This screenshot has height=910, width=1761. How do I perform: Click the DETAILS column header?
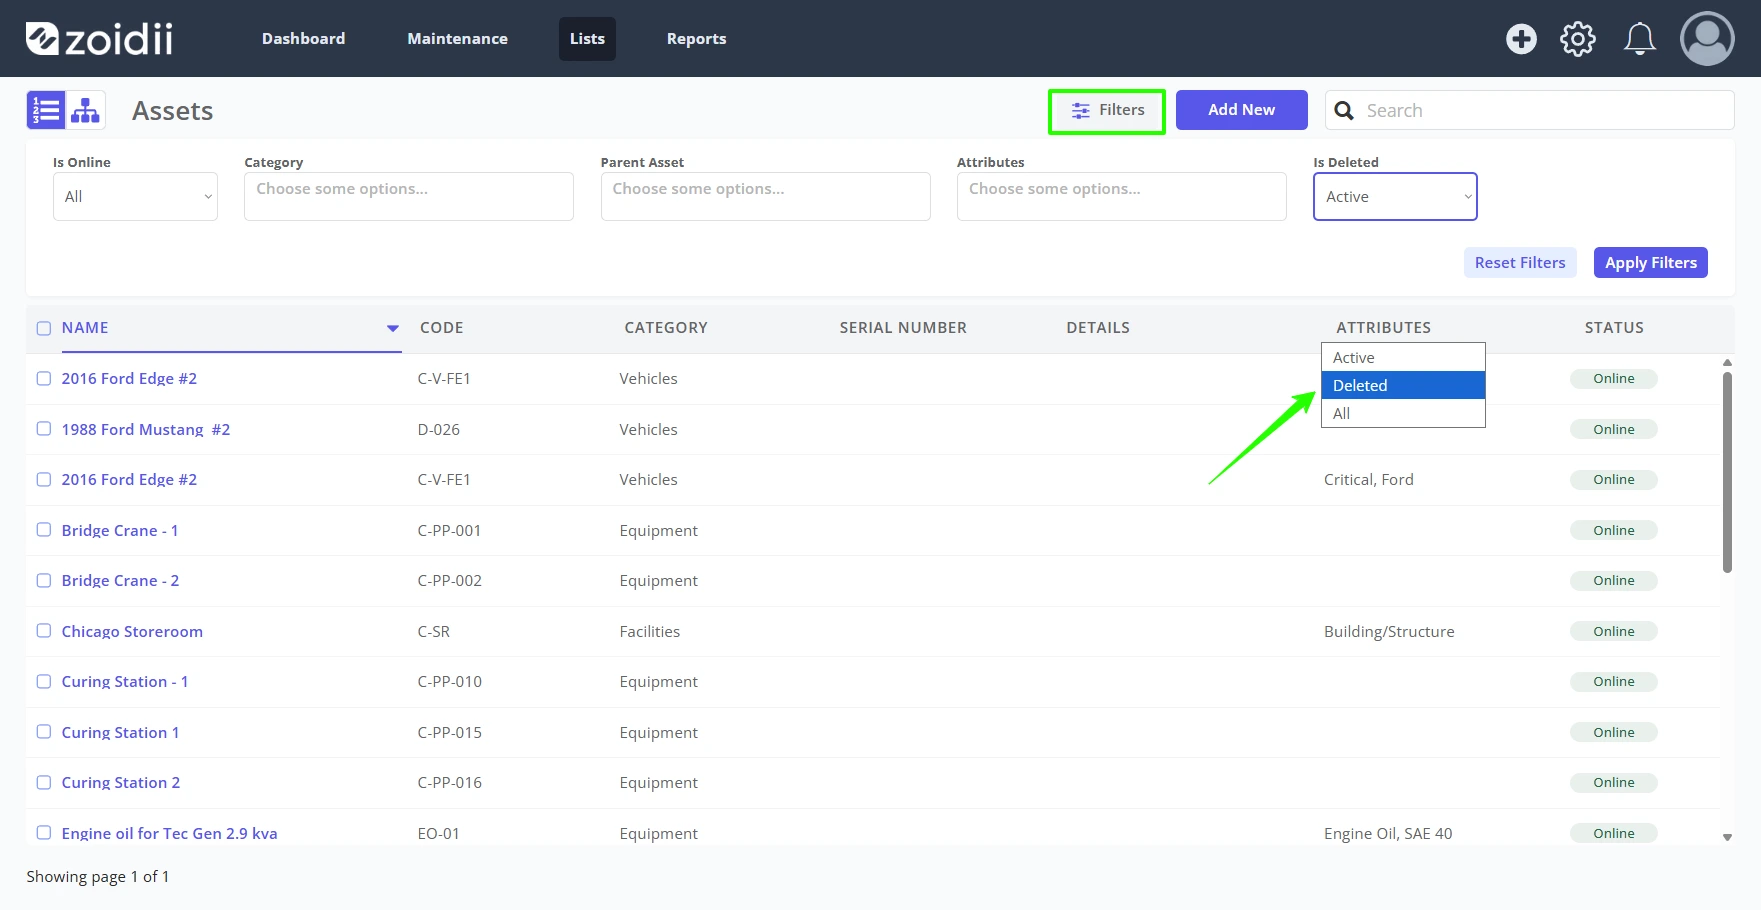[x=1098, y=328]
